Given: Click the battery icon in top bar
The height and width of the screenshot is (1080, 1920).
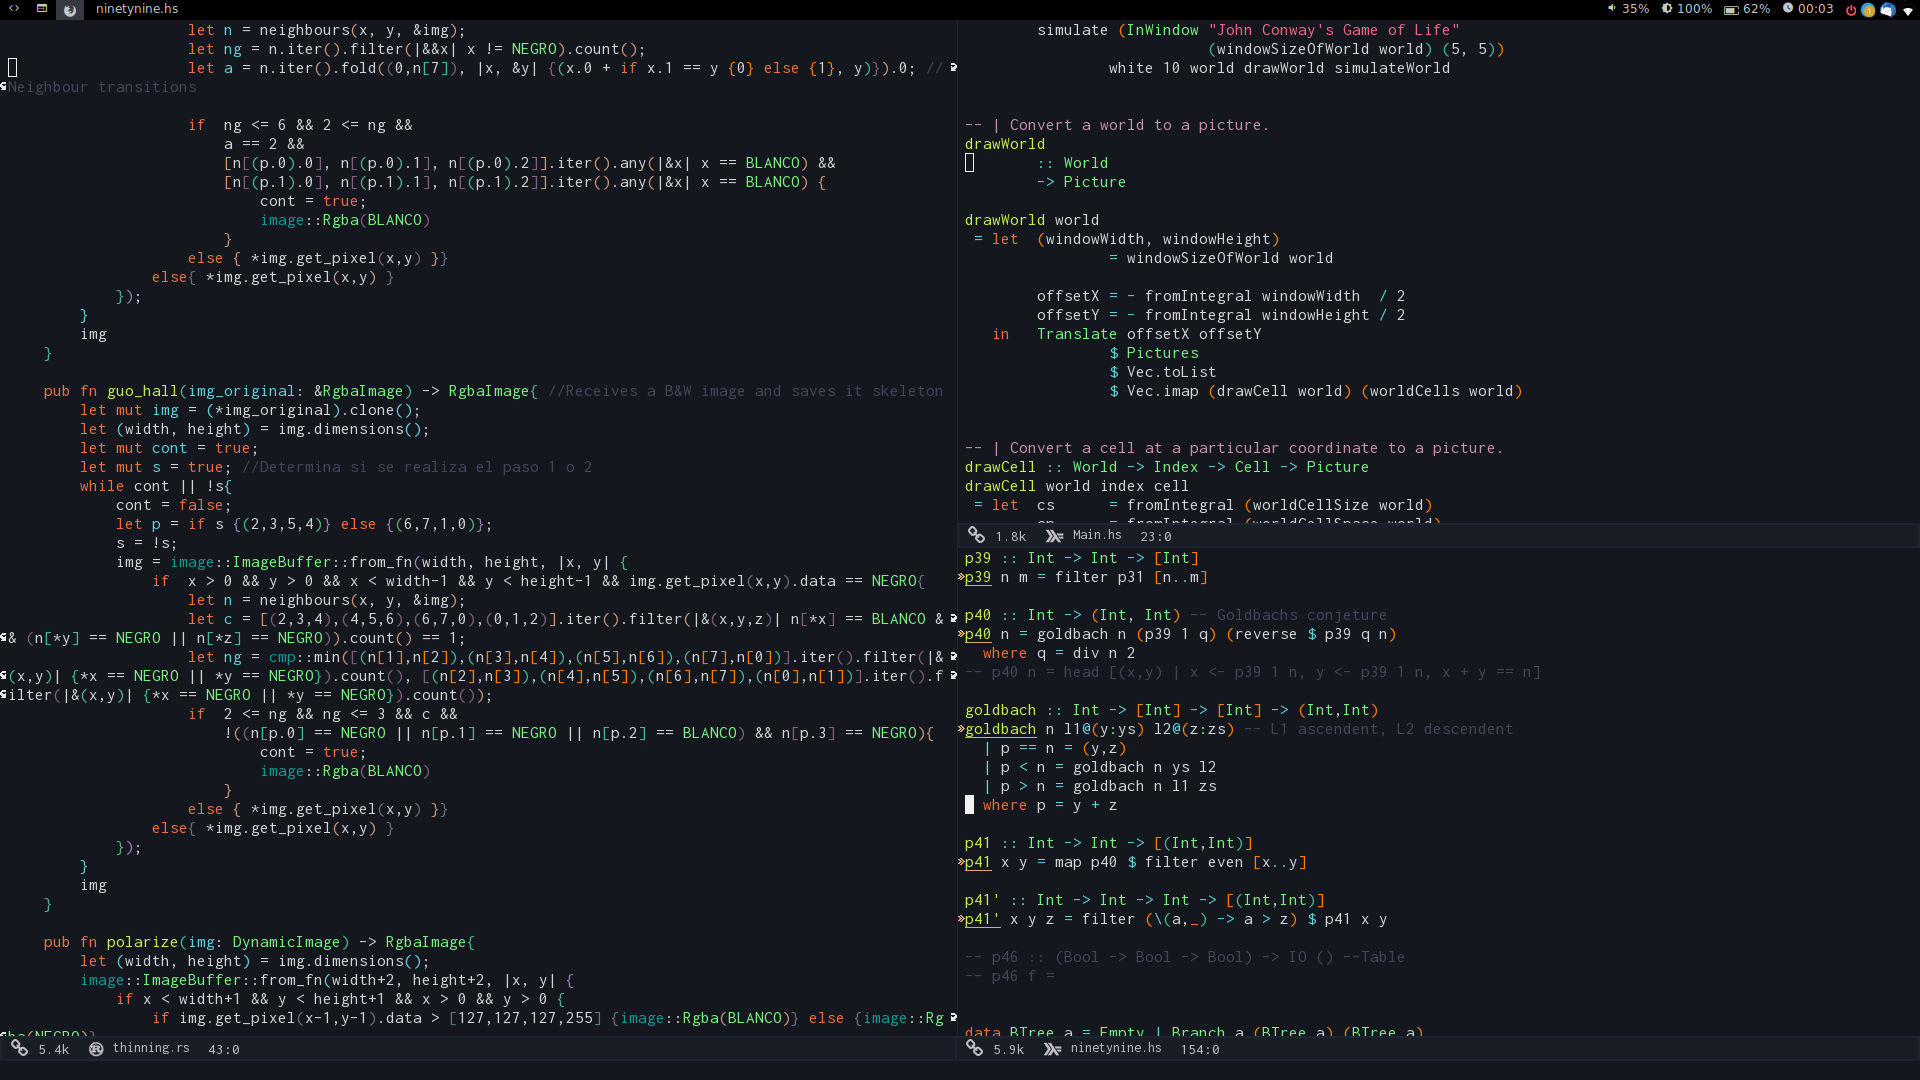Looking at the screenshot, I should [1731, 9].
